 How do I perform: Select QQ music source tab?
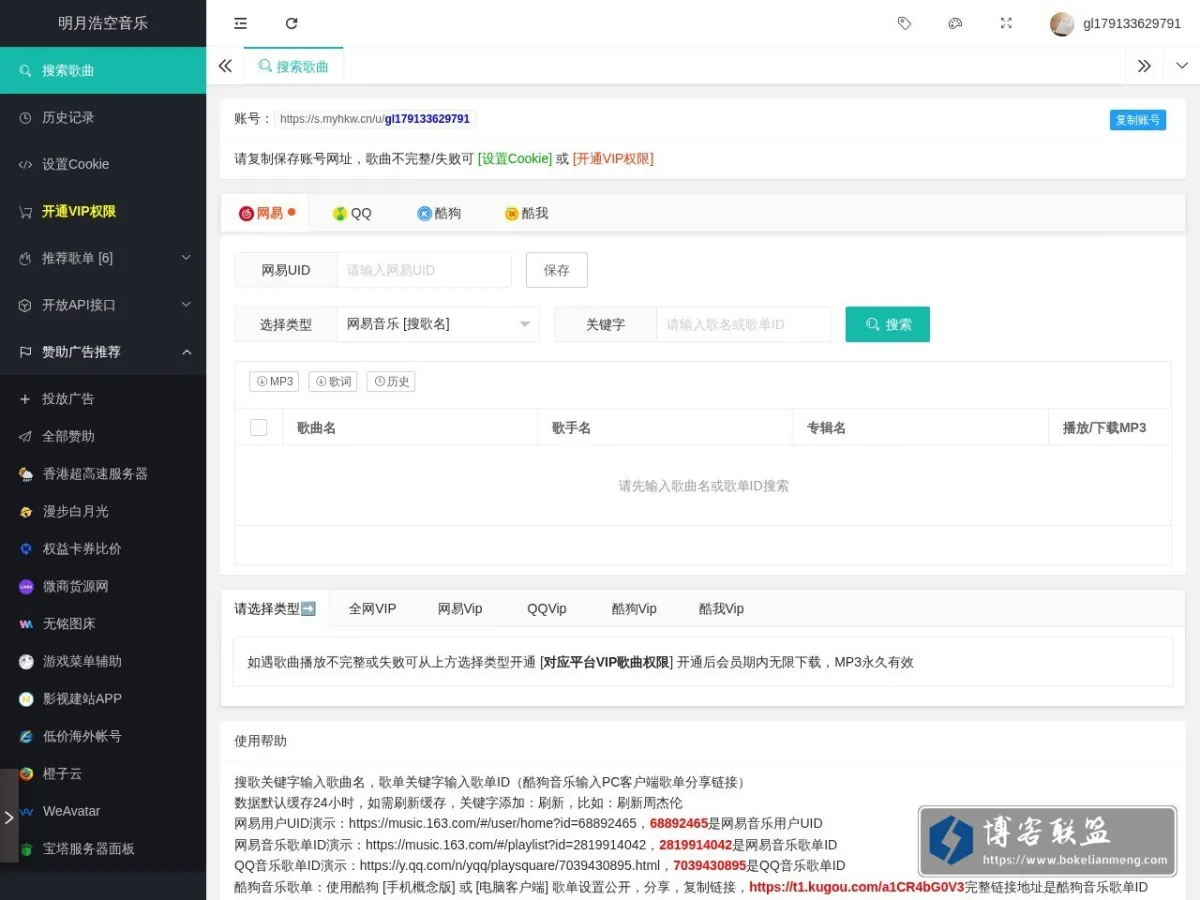click(352, 213)
